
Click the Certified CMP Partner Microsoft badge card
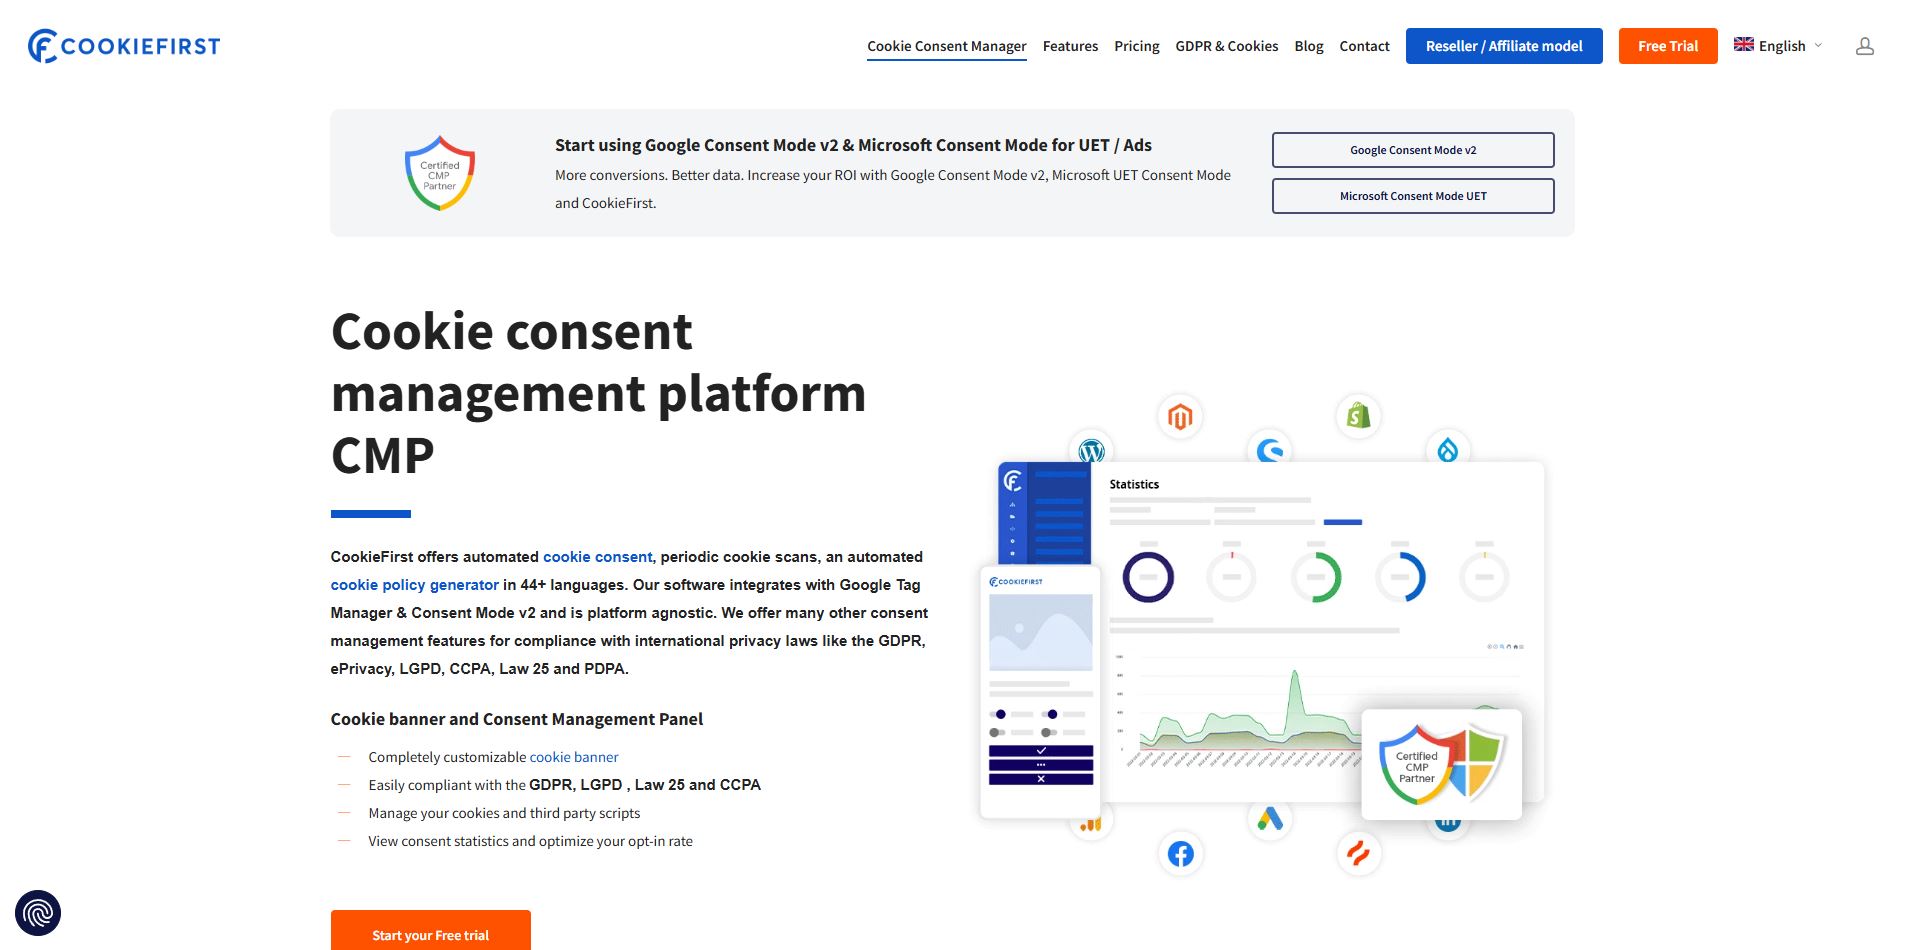coord(1441,765)
